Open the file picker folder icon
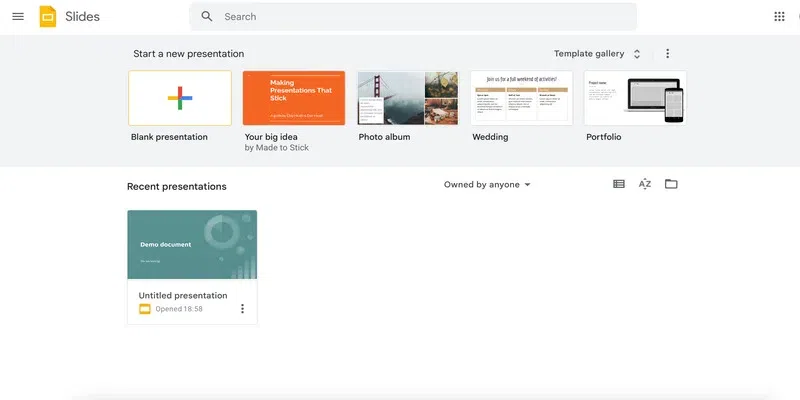This screenshot has width=800, height=400. tap(671, 184)
